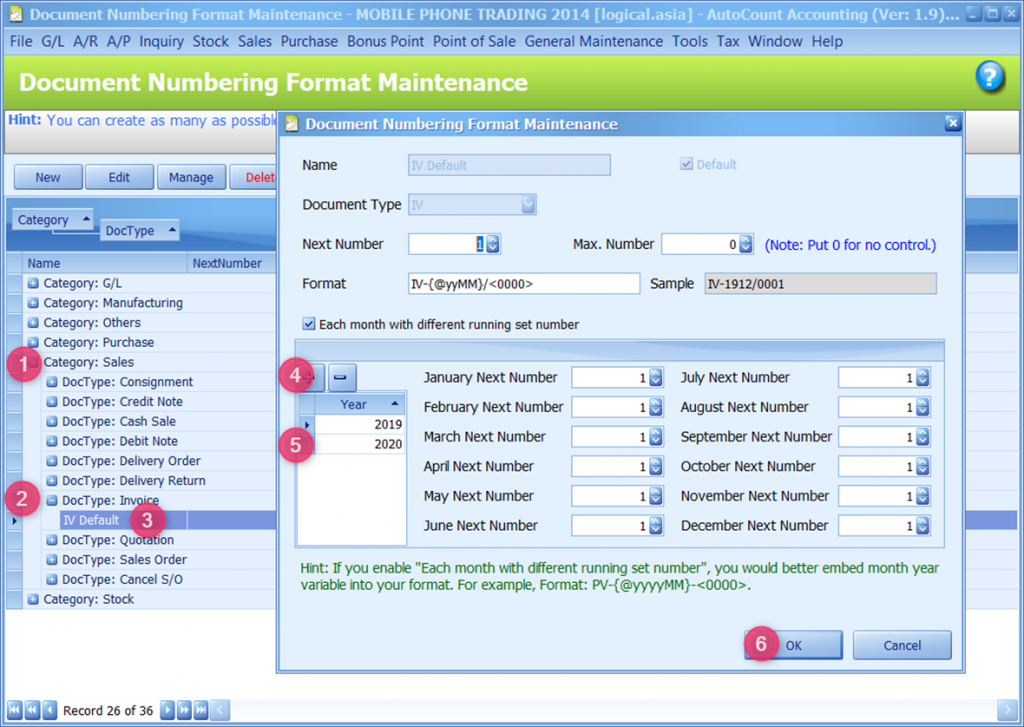Open the Document Type dropdown
1024x727 pixels.
[527, 205]
